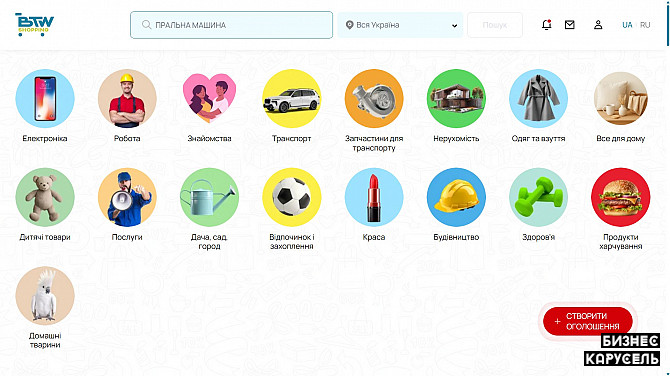Click the Знайомства label text

(209, 138)
